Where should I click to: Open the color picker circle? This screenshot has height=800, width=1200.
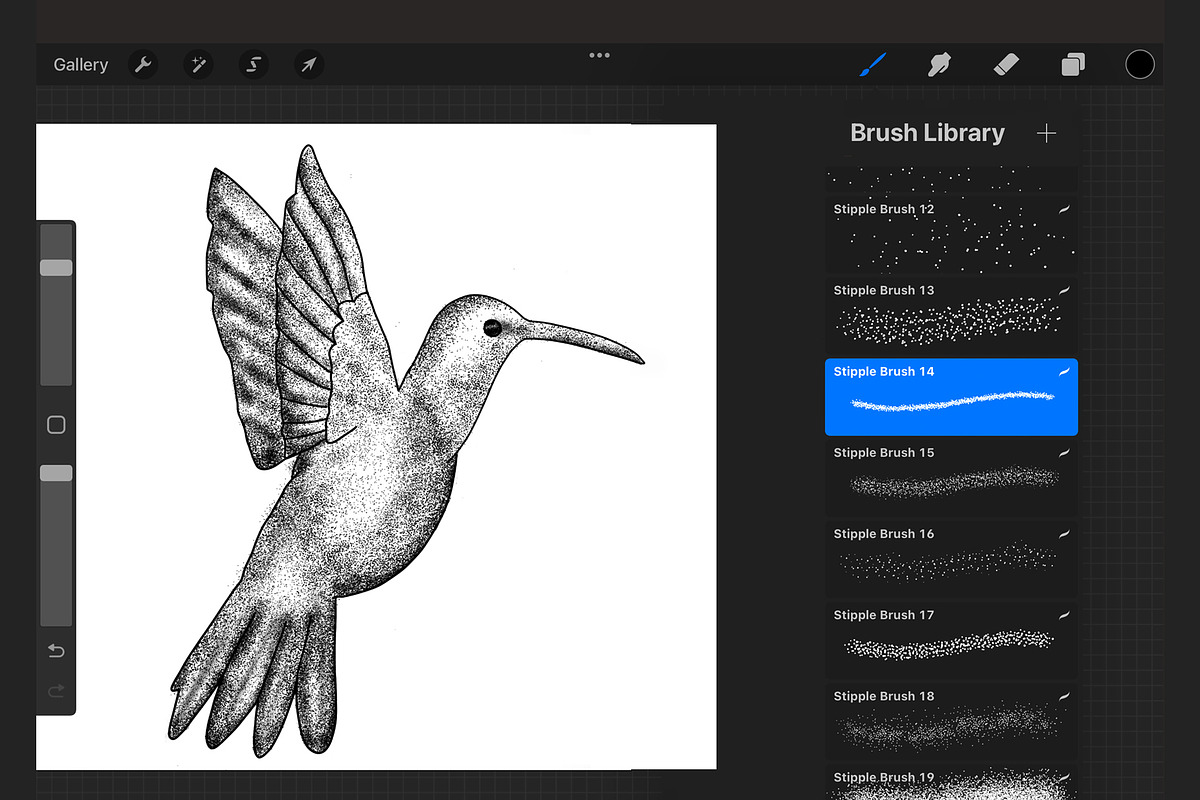tap(1140, 64)
